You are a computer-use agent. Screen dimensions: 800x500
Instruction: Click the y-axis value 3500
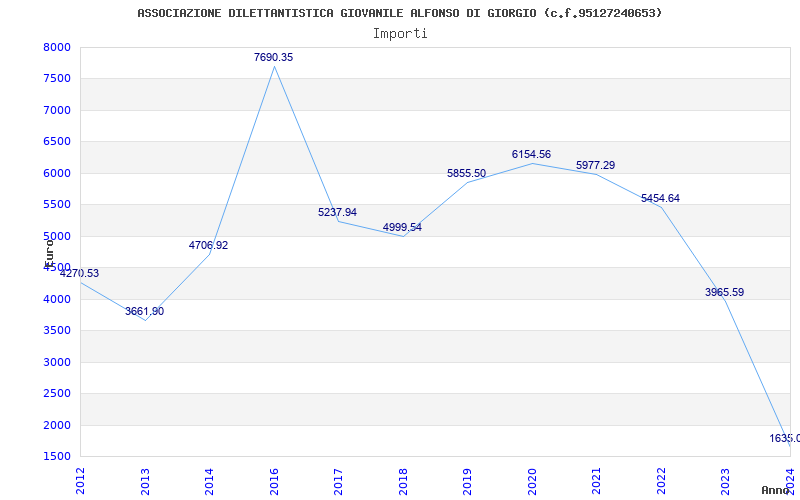(57, 331)
